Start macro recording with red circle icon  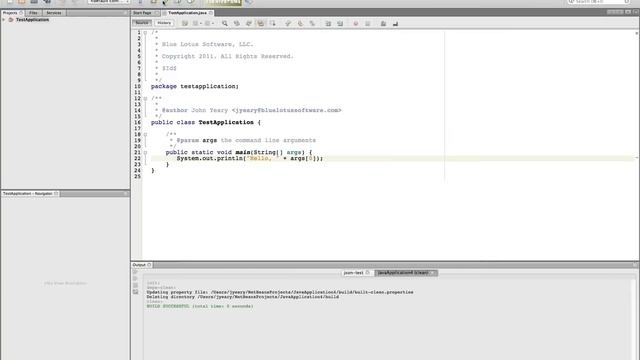pos(356,24)
